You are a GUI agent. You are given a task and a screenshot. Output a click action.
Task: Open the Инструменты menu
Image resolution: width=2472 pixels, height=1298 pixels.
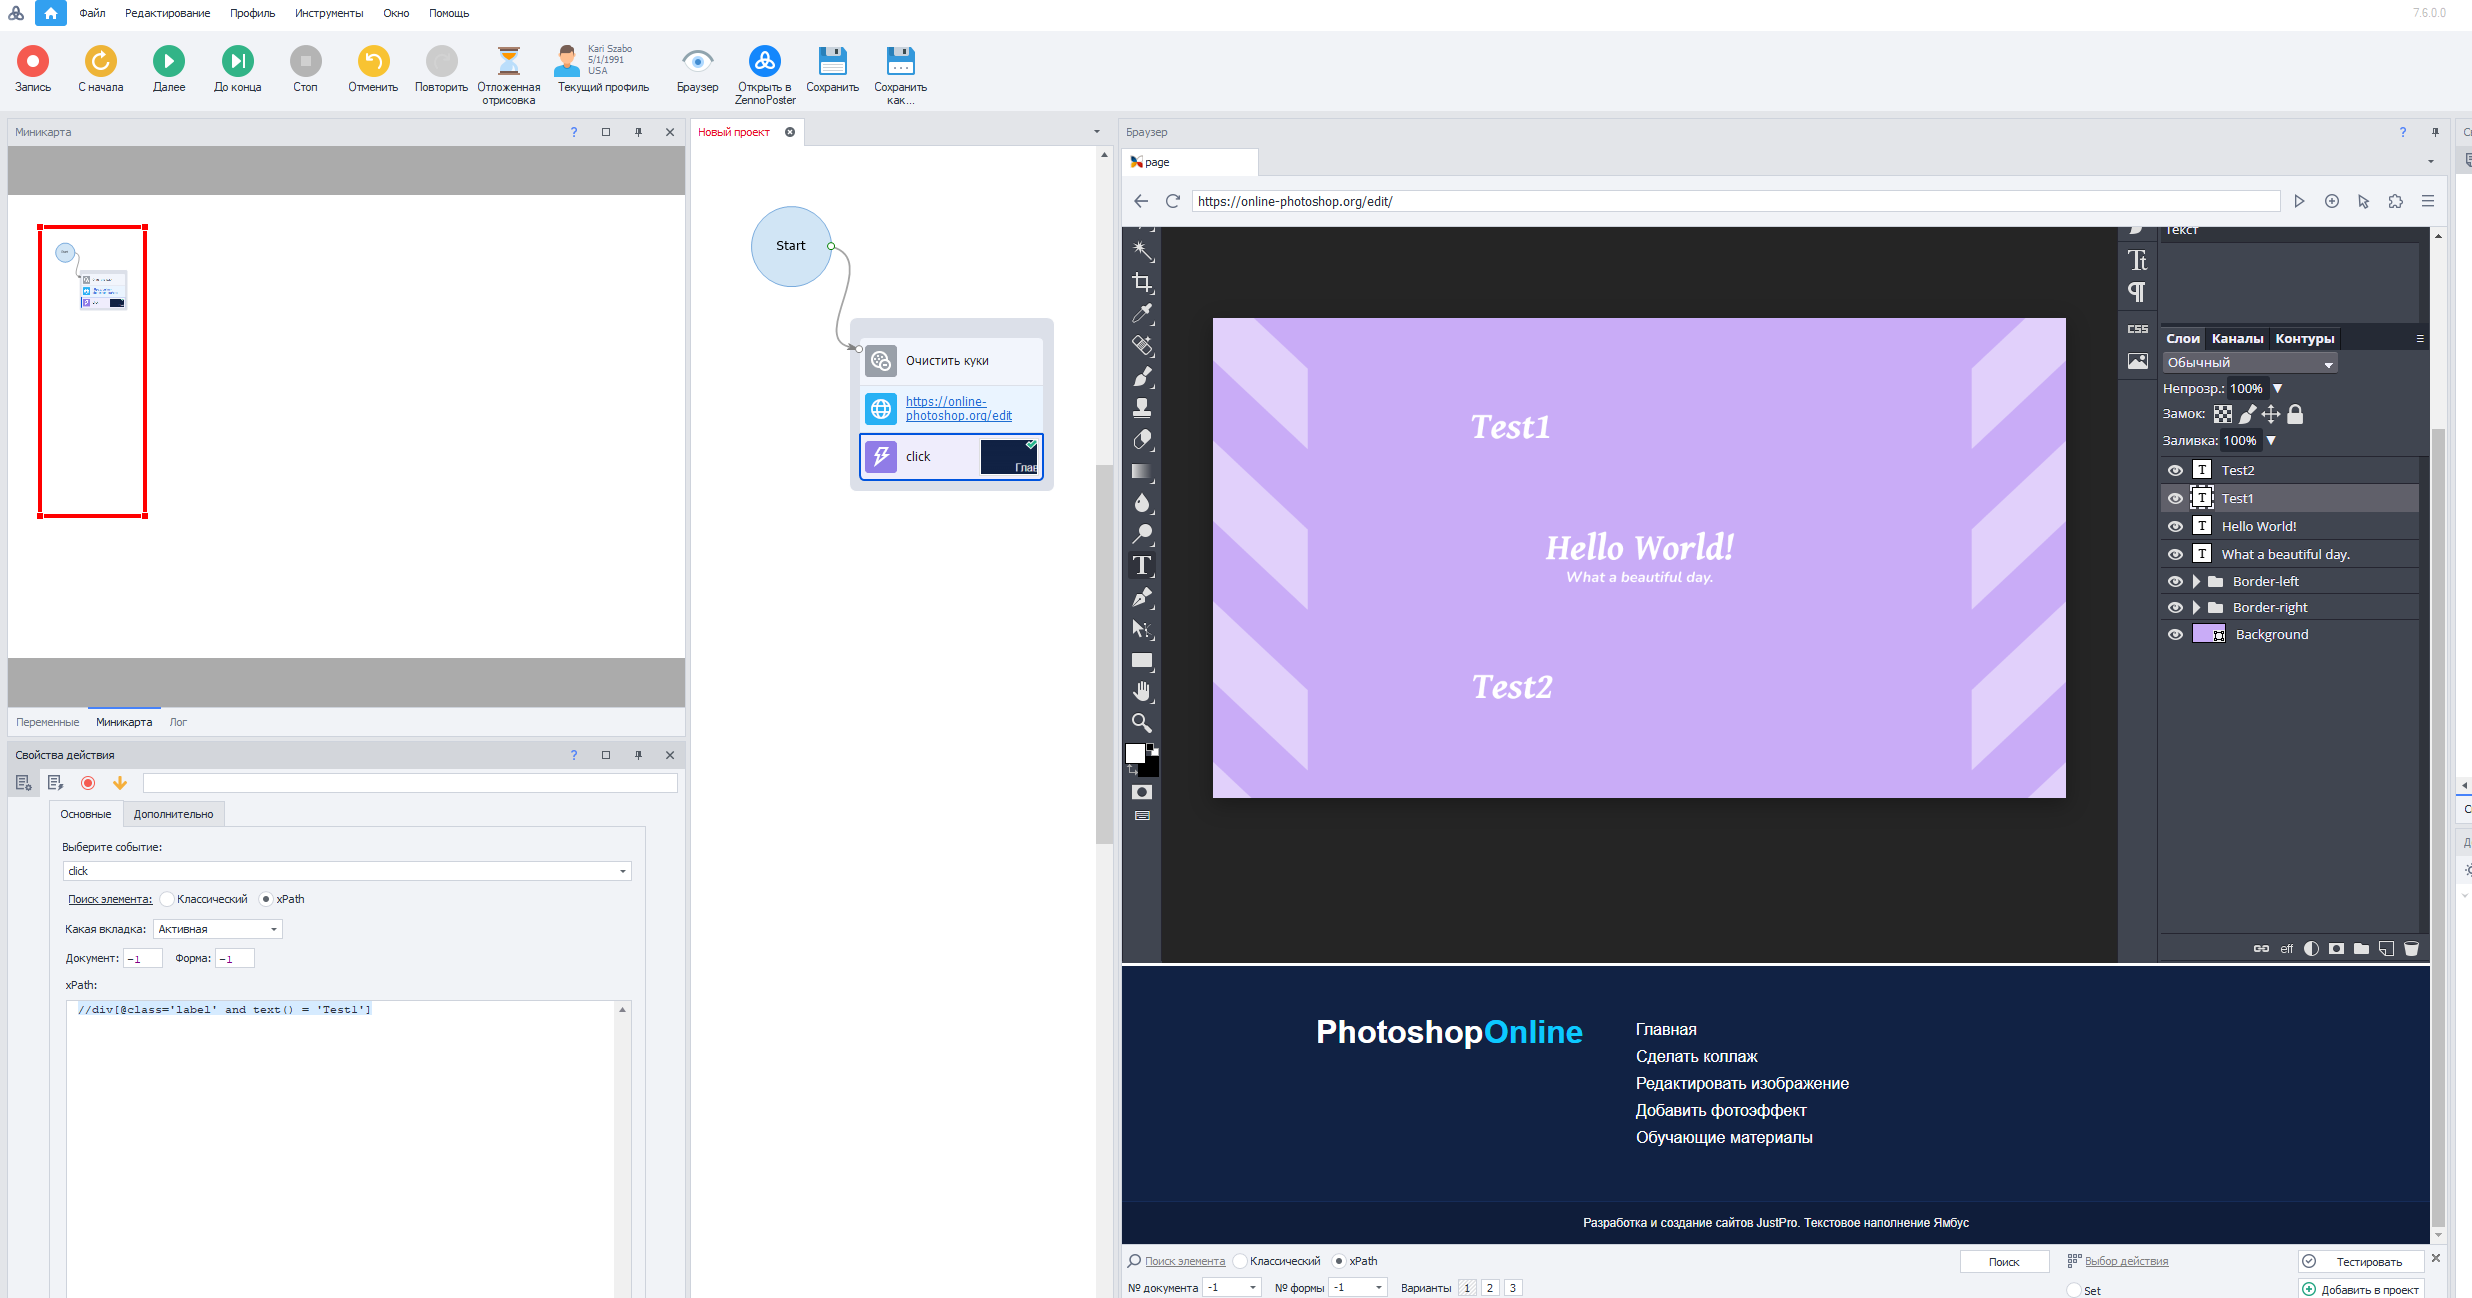pyautogui.click(x=328, y=13)
